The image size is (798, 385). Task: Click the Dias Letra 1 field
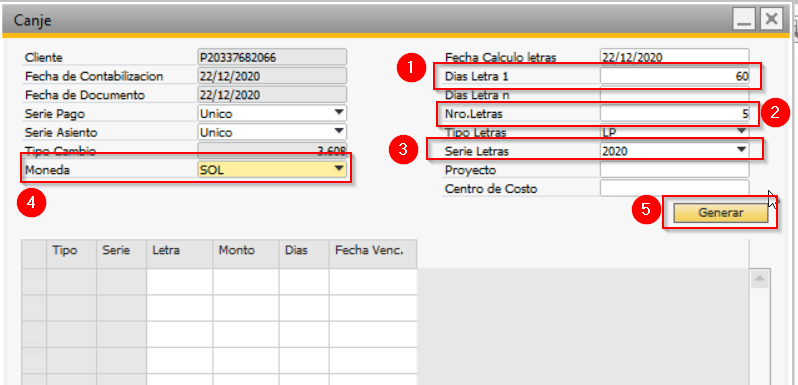click(674, 76)
